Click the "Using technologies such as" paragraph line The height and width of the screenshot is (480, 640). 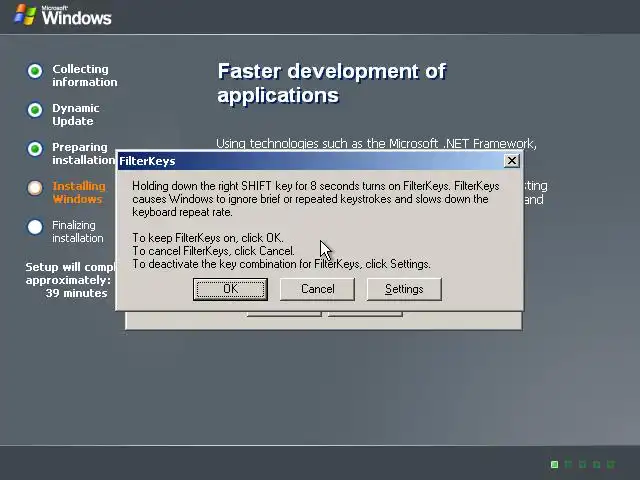coord(376,144)
